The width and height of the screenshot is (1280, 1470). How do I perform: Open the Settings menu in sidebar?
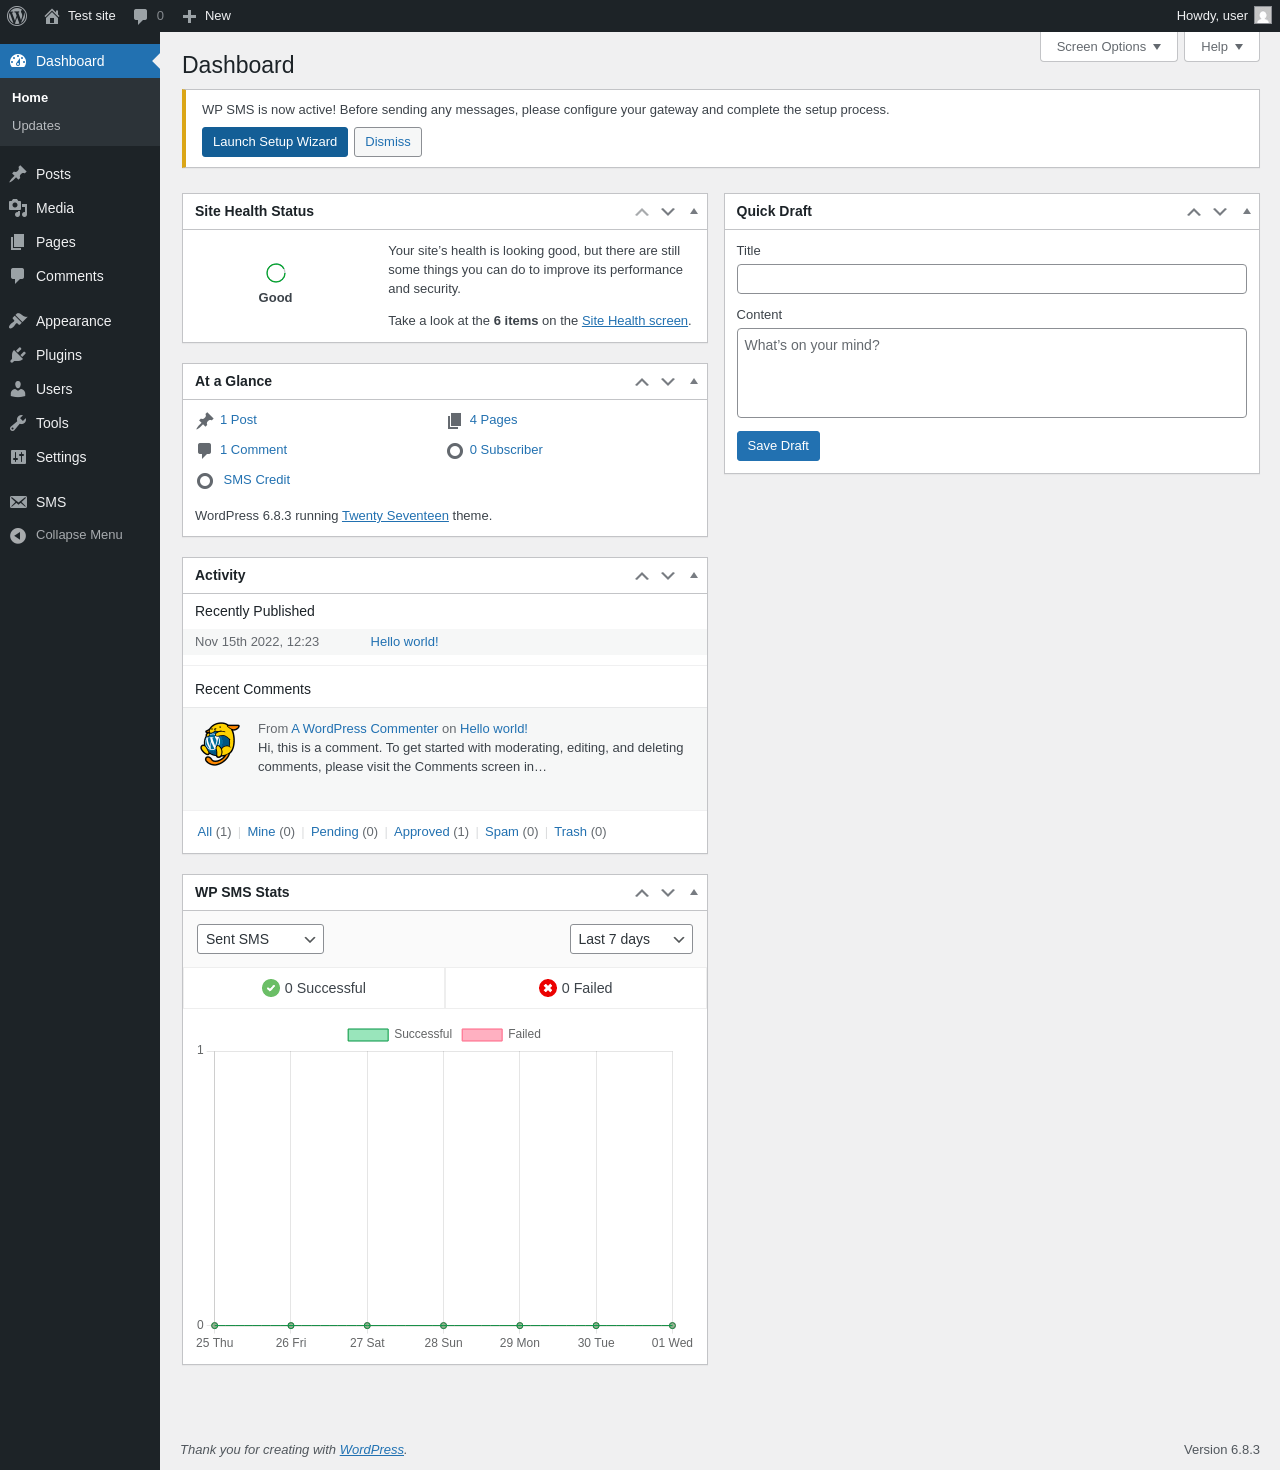(61, 457)
